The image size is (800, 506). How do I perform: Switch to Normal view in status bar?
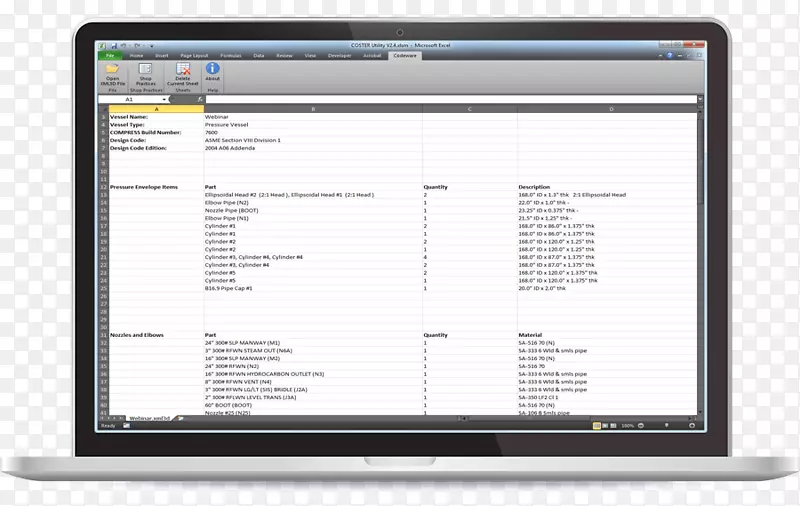pyautogui.click(x=596, y=426)
